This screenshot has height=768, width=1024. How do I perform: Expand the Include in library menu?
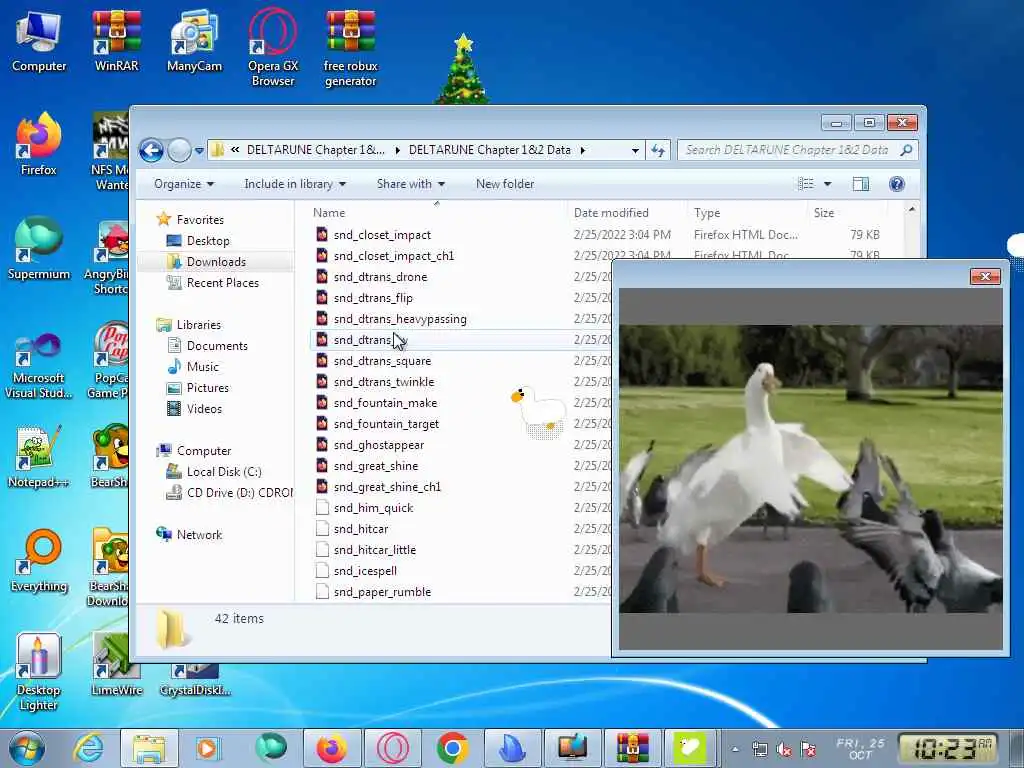tap(295, 184)
